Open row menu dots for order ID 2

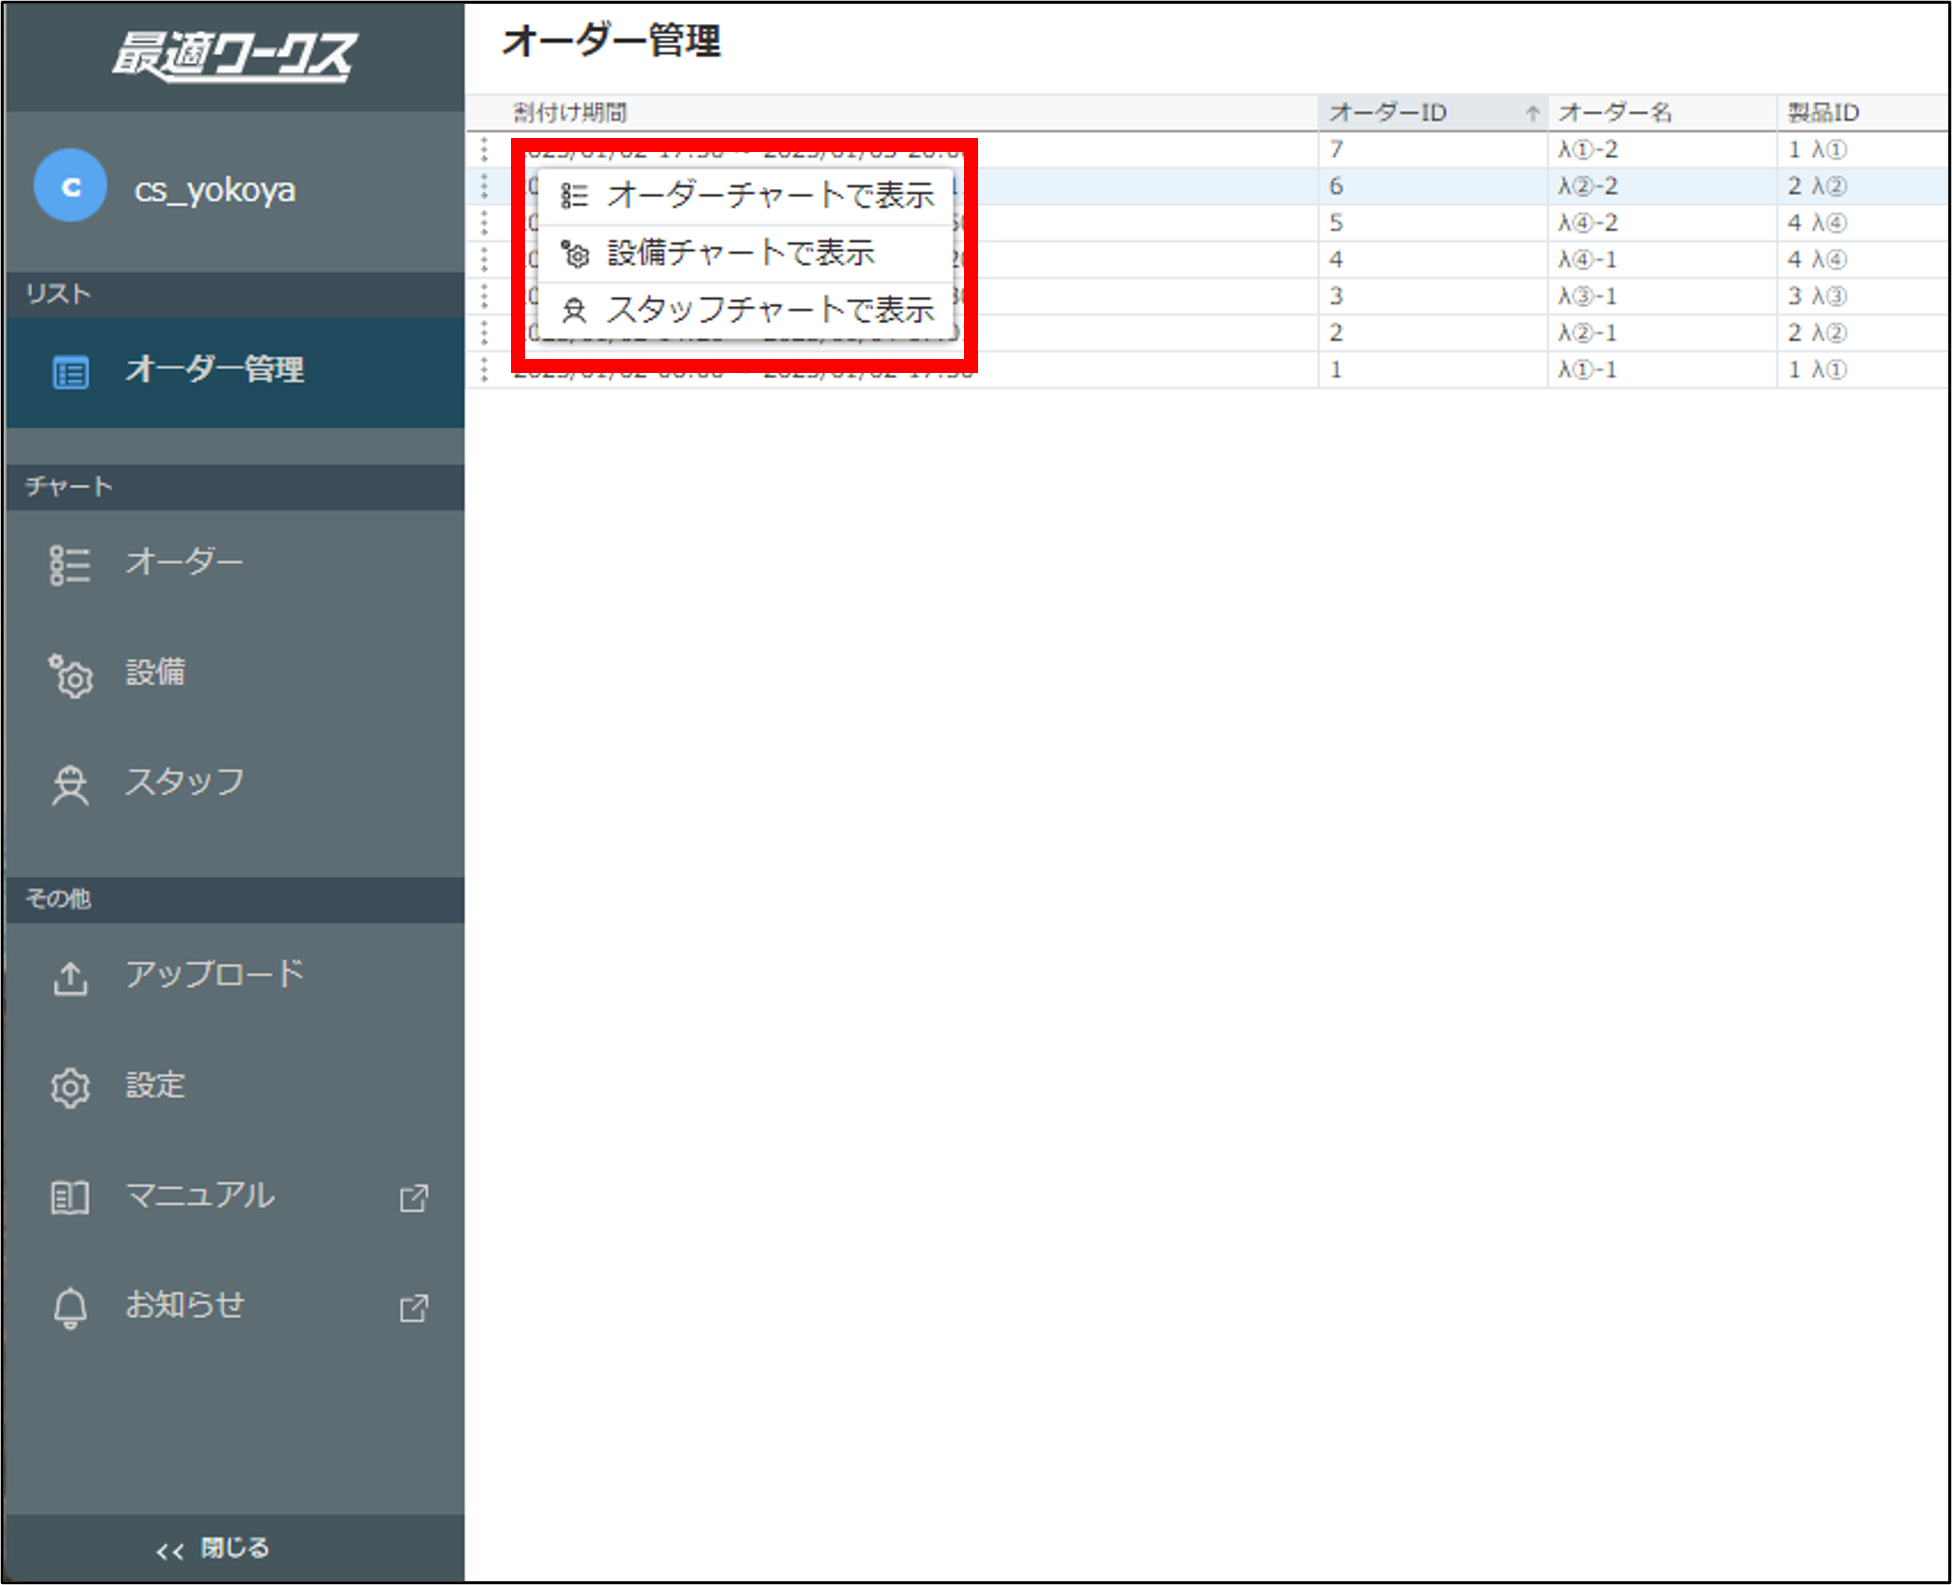pos(485,332)
